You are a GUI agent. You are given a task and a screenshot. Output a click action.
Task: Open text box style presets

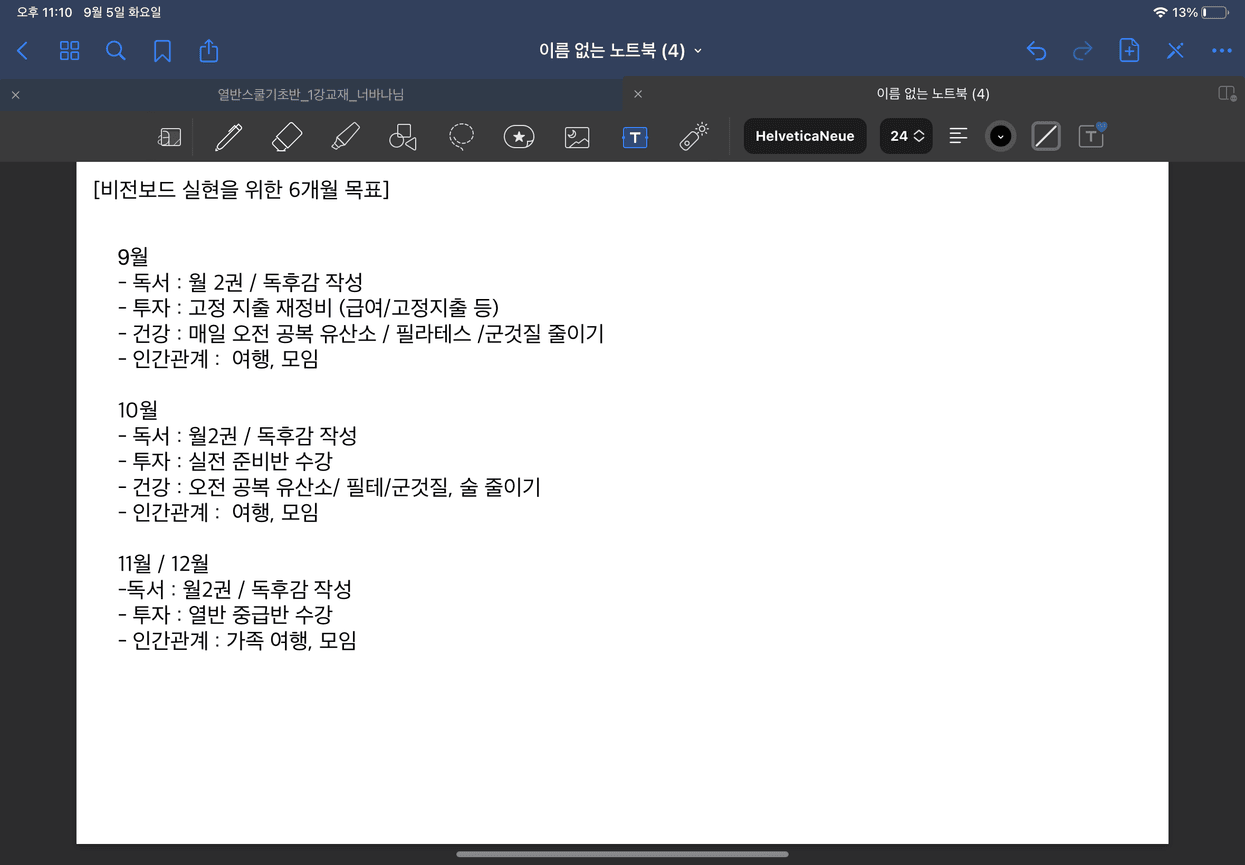click(x=1092, y=136)
